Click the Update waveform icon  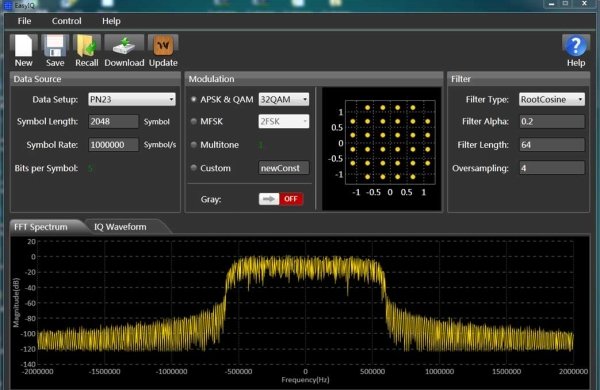(163, 46)
